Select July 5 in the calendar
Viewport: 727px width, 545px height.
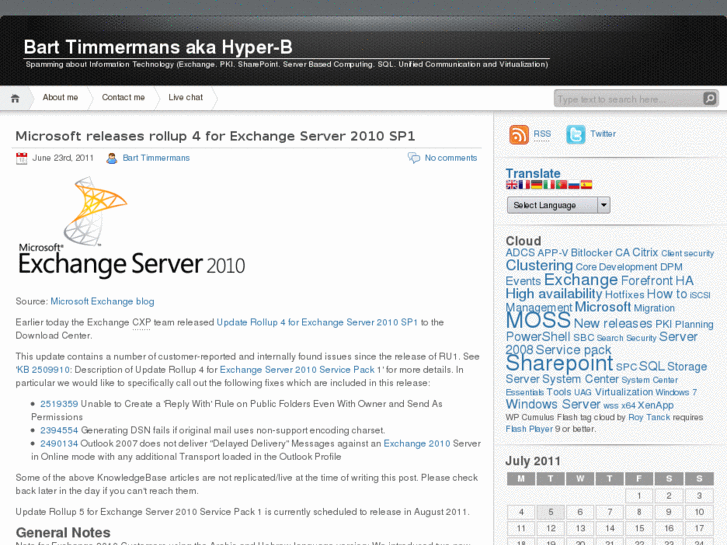(x=550, y=512)
